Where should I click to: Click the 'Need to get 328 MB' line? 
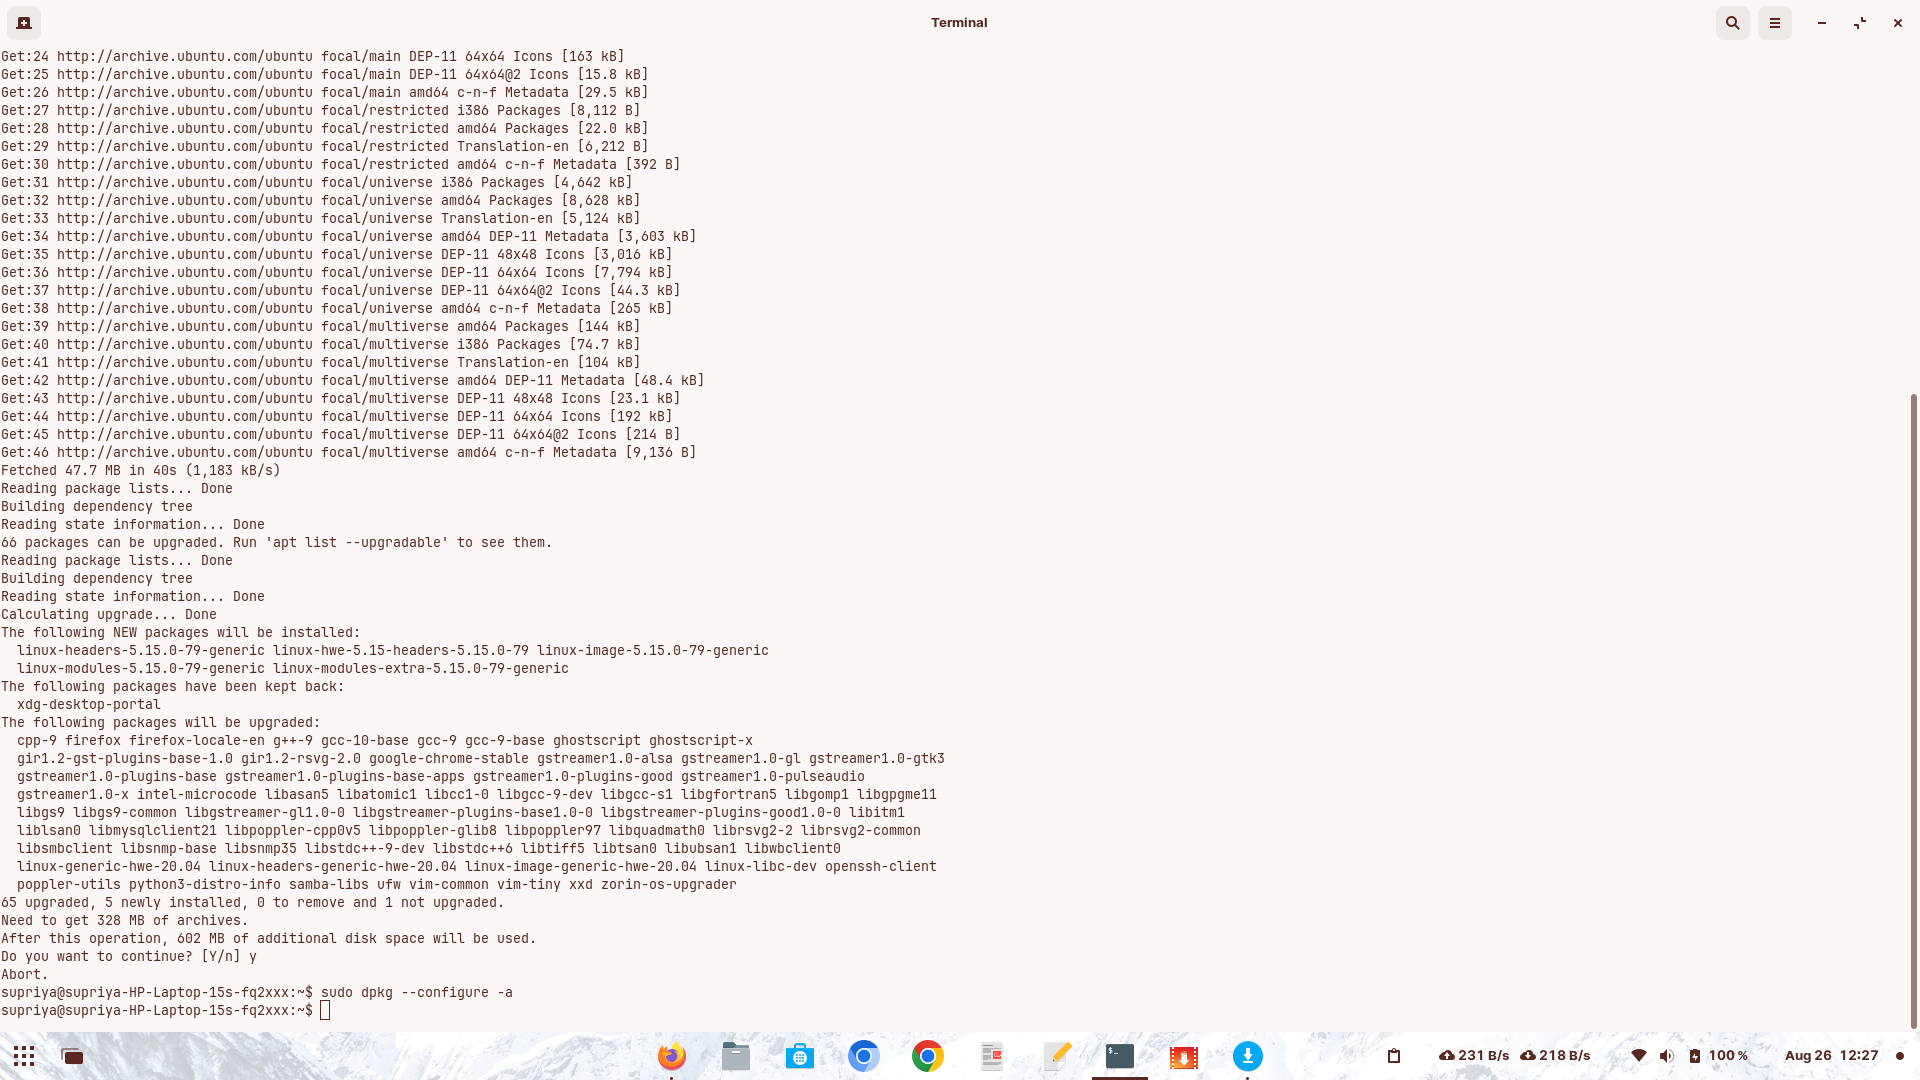[x=125, y=921]
